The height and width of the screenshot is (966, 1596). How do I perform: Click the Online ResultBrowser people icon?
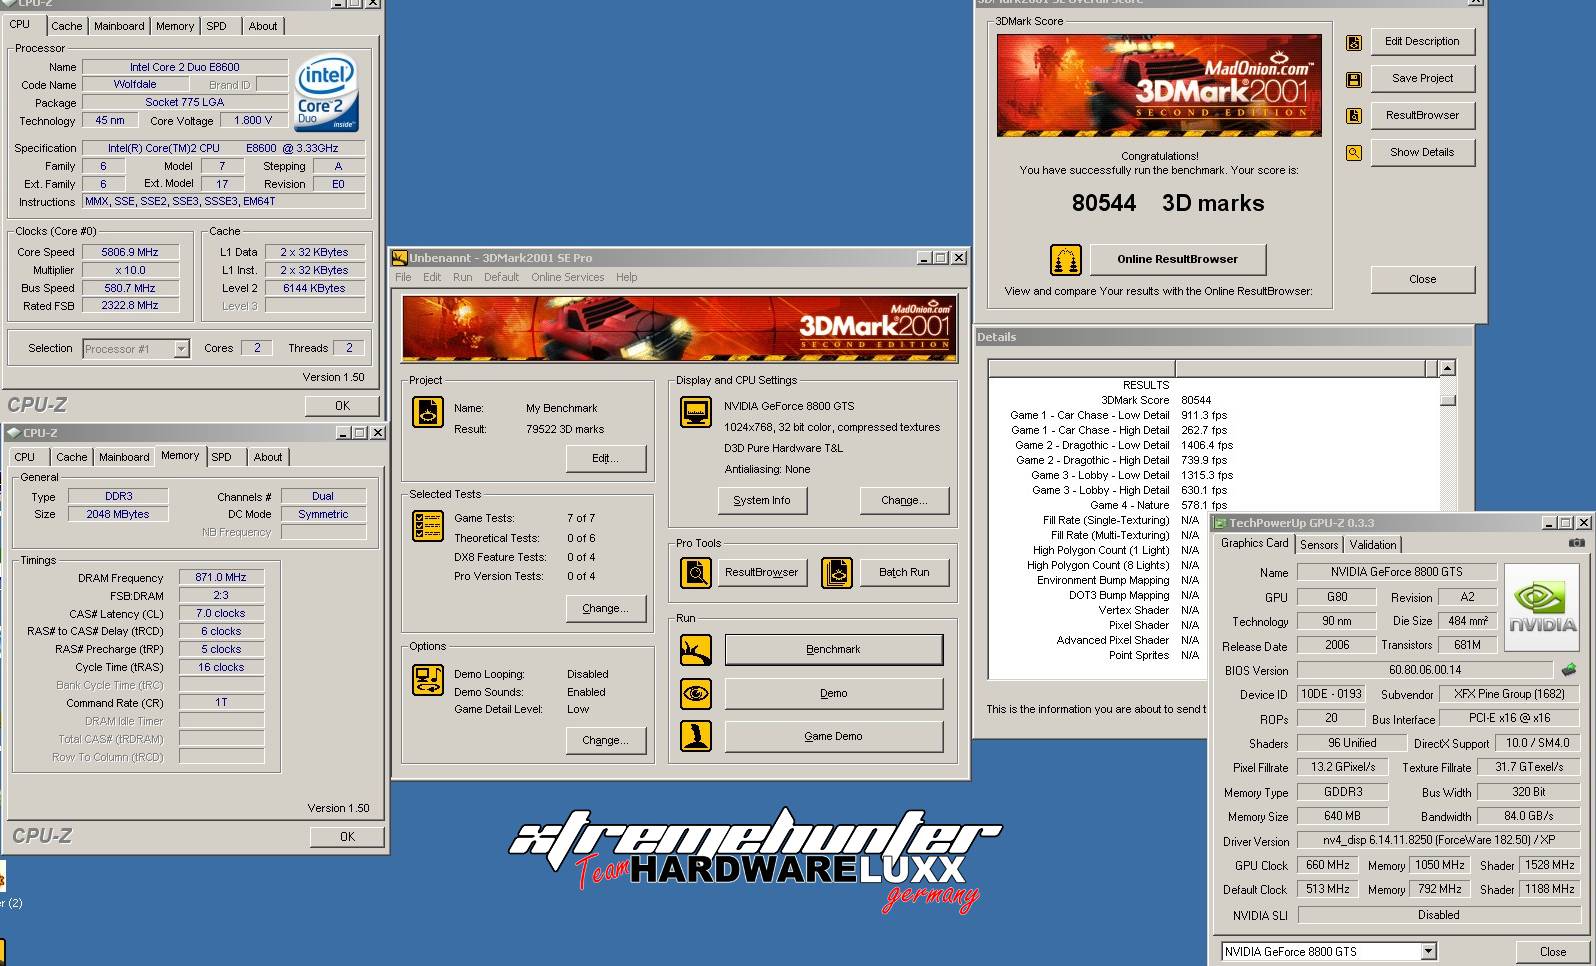(x=1066, y=260)
